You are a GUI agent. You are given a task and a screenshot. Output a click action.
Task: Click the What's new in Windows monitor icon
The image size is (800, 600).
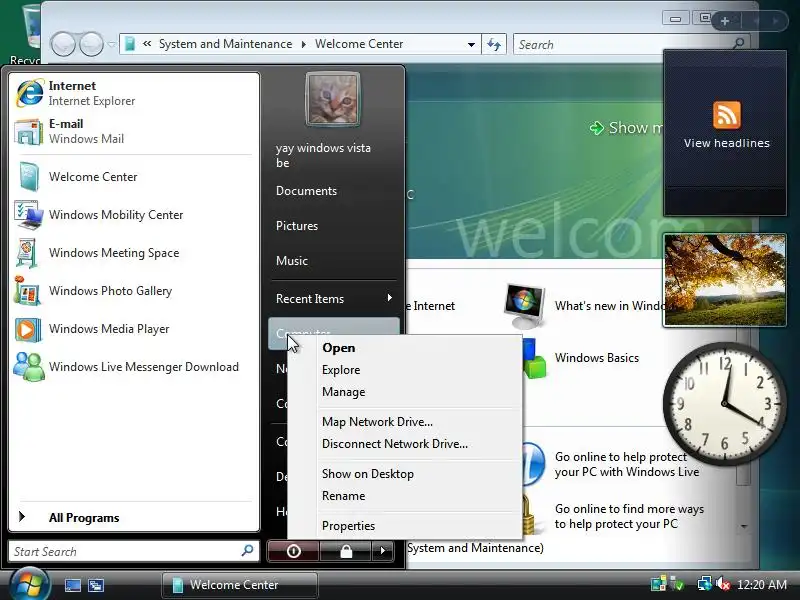524,305
